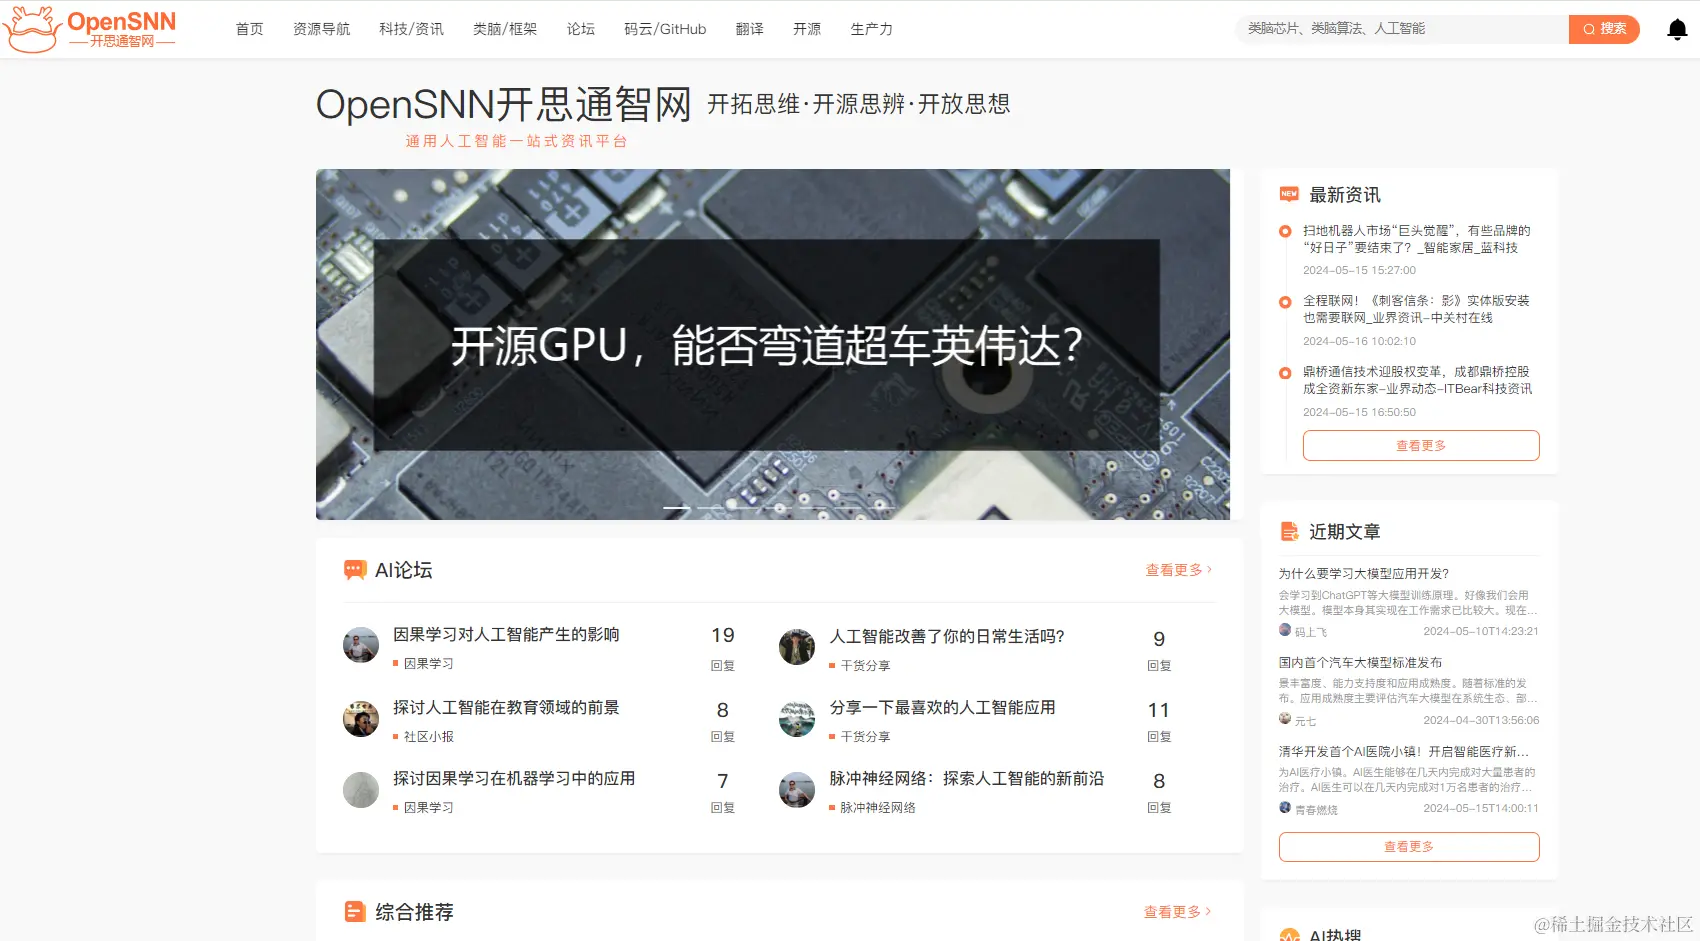The width and height of the screenshot is (1700, 941).
Task: Click the 最新资讯 NEW icon
Action: tap(1289, 194)
